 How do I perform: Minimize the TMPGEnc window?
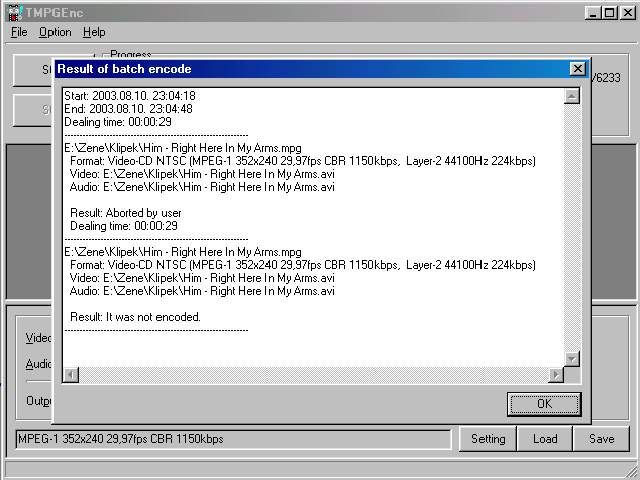coord(593,12)
